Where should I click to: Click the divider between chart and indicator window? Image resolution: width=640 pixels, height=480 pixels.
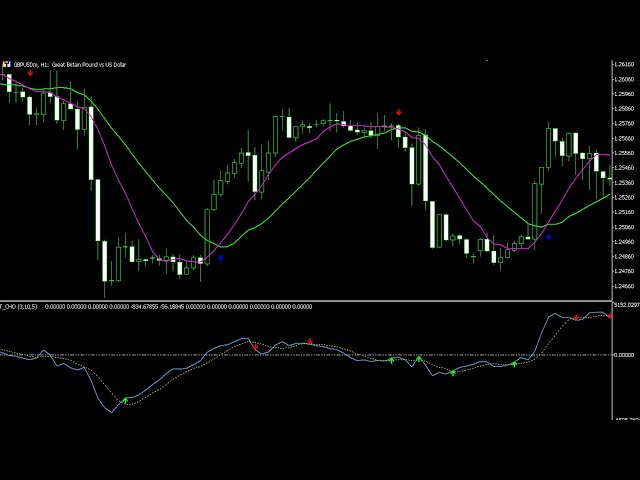pos(300,301)
